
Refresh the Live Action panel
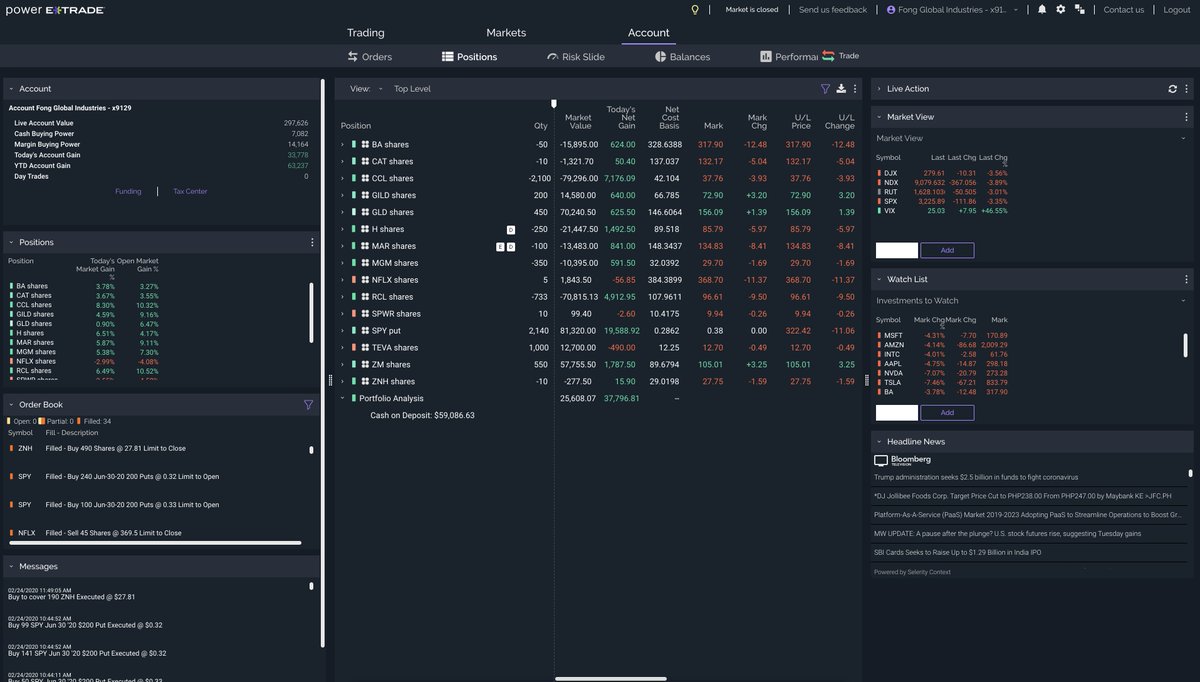pyautogui.click(x=1173, y=88)
